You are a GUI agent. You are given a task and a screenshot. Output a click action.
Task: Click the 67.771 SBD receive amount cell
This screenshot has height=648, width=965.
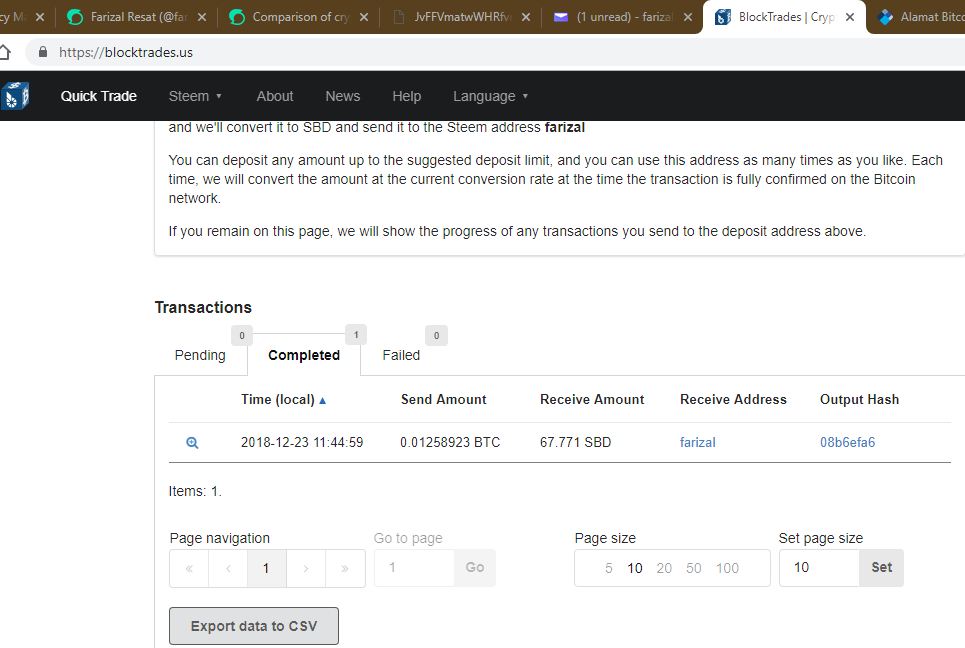pos(575,442)
